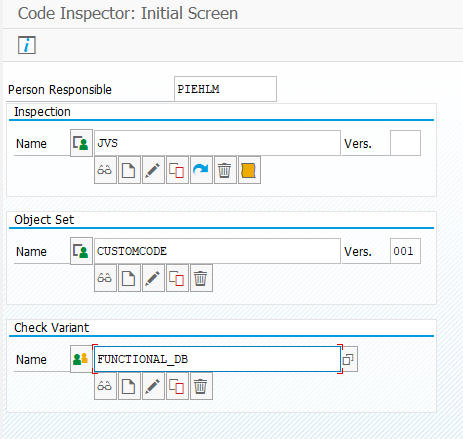
Task: Click the Person Responsible field PIEHLM
Action: pyautogui.click(x=225, y=89)
